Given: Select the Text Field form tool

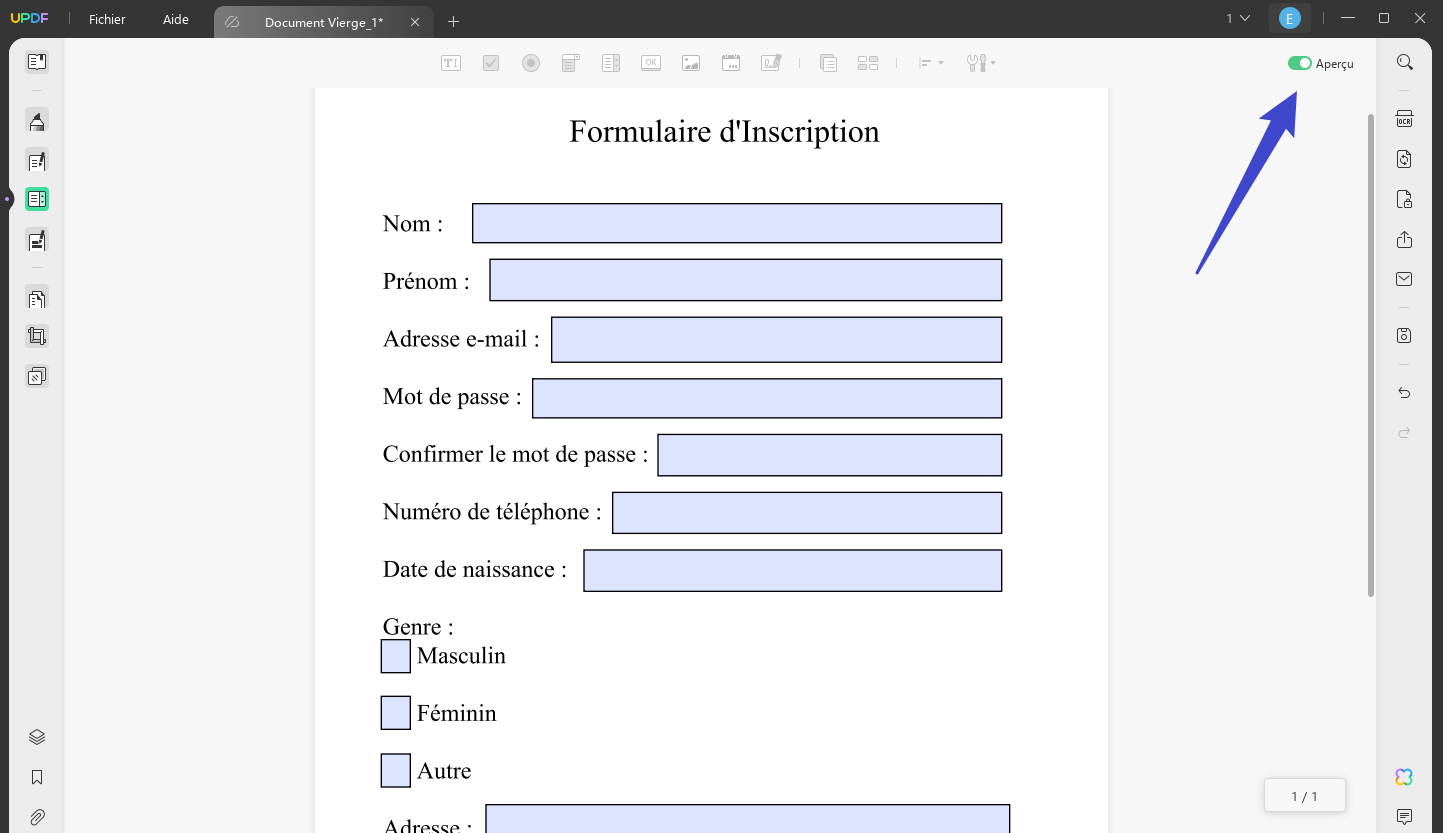Looking at the screenshot, I should 450,62.
